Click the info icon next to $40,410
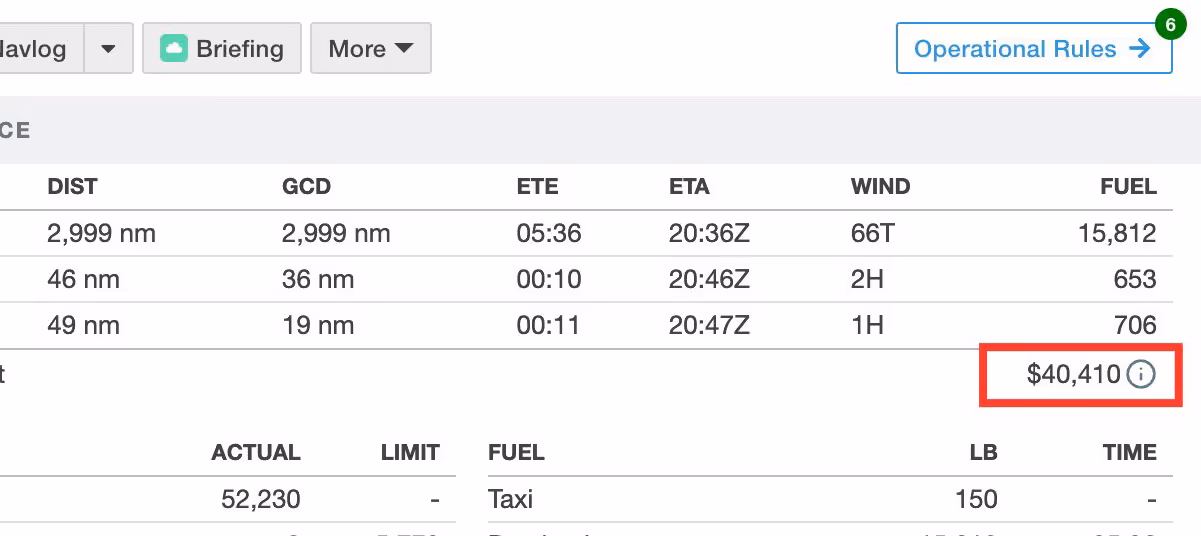This screenshot has height=536, width=1201. pyautogui.click(x=1141, y=375)
